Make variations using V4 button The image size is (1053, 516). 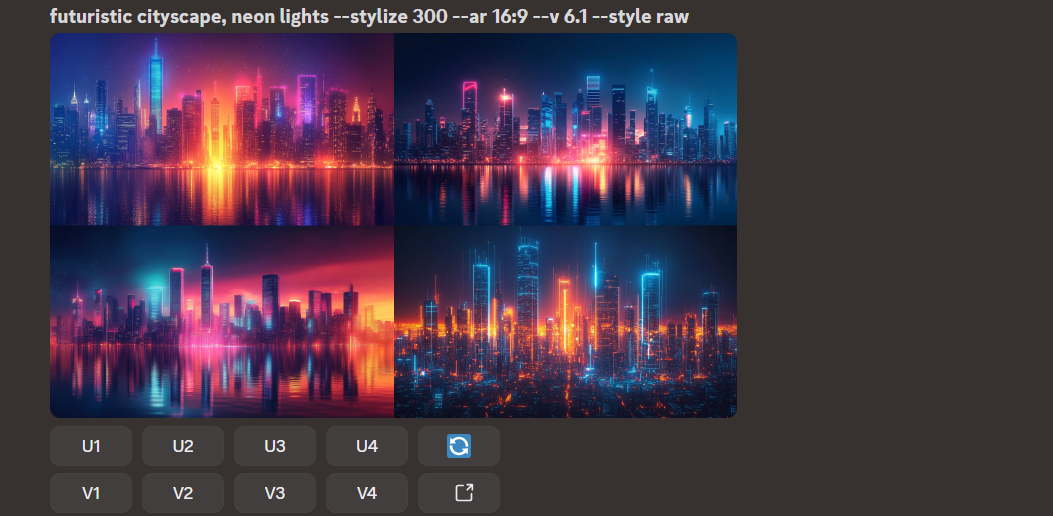click(x=367, y=493)
